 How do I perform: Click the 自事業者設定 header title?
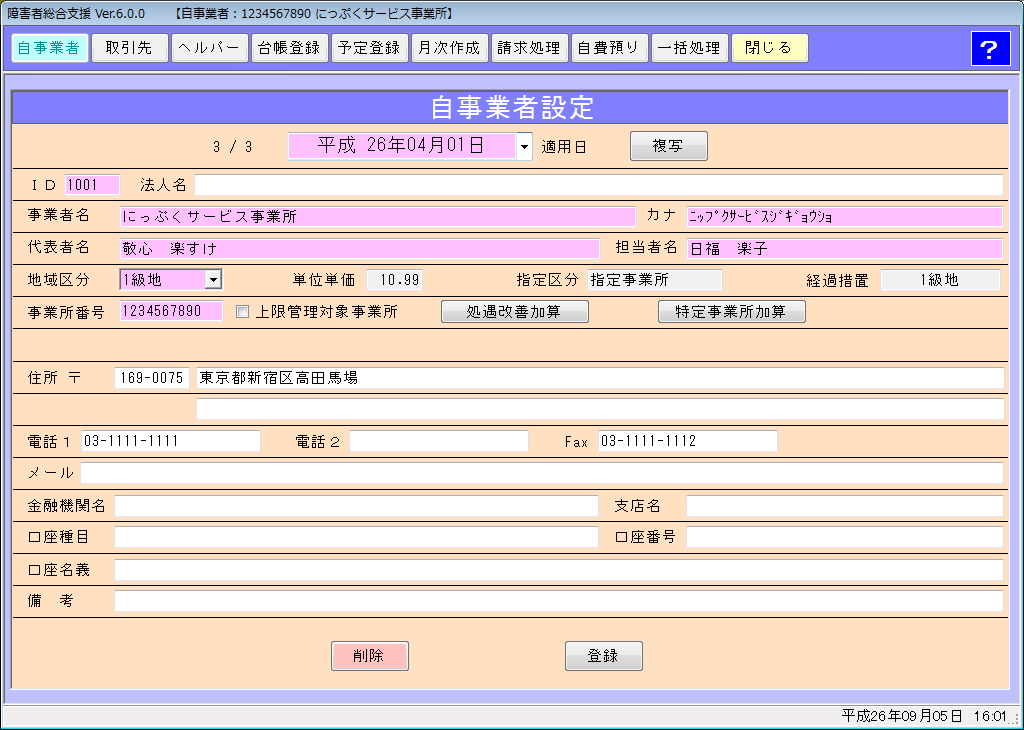tap(512, 108)
